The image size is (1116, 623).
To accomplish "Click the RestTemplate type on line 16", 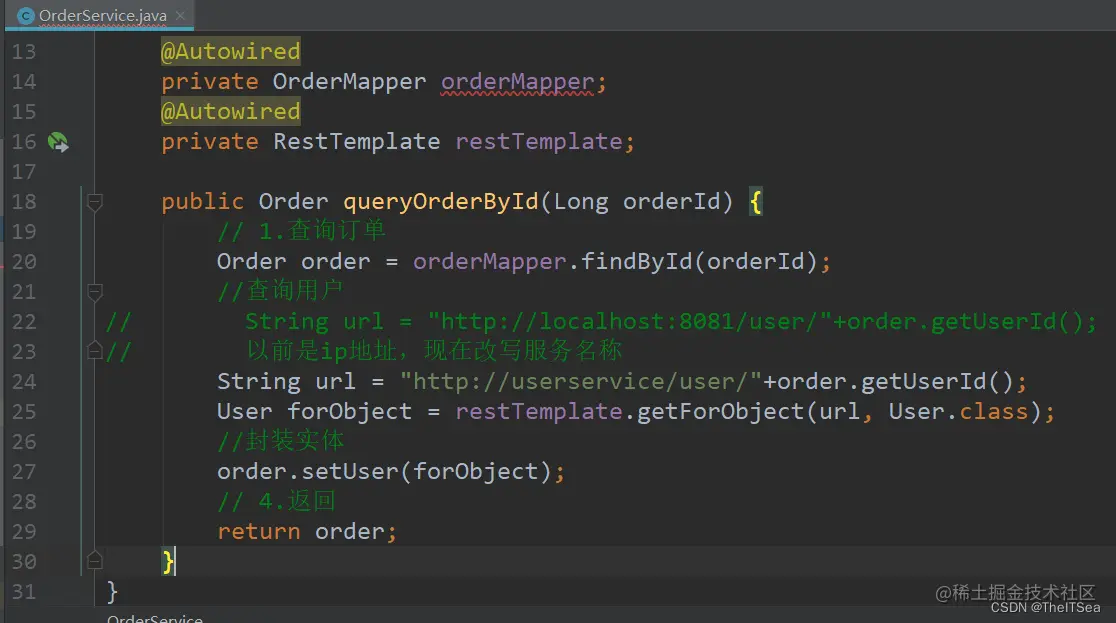I will click(x=357, y=142).
